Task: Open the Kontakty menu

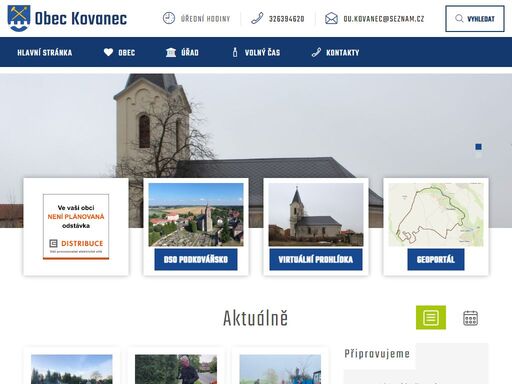Action: (343, 53)
